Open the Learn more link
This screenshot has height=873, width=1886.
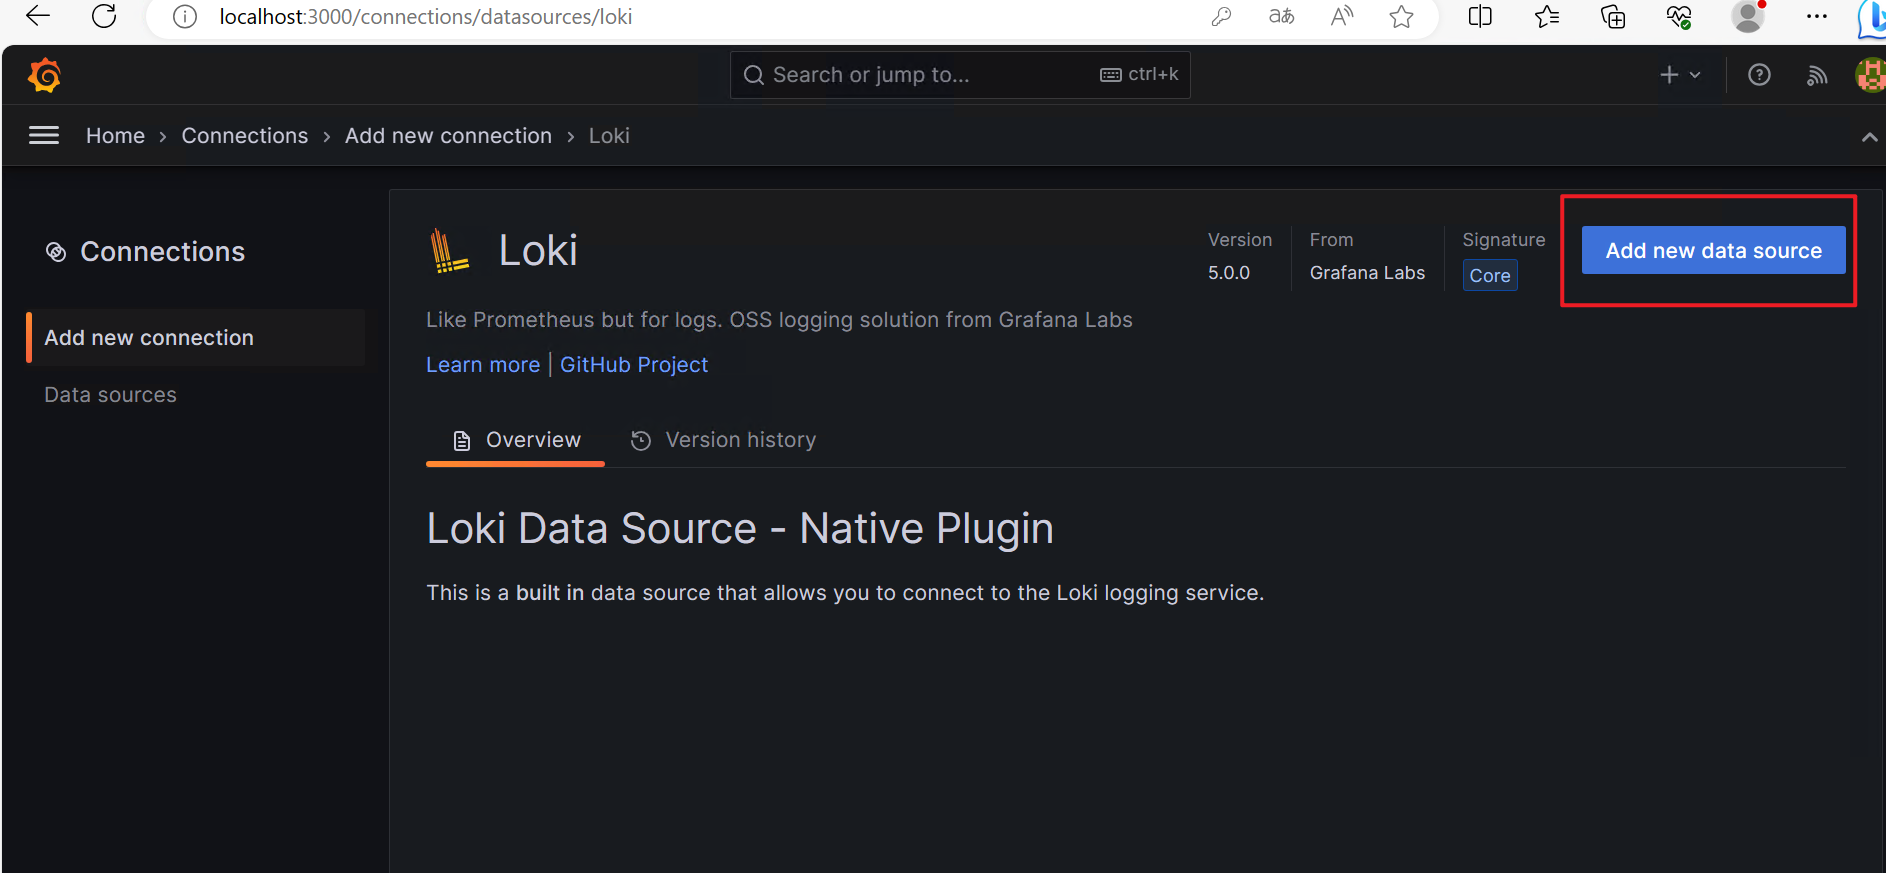pos(483,365)
